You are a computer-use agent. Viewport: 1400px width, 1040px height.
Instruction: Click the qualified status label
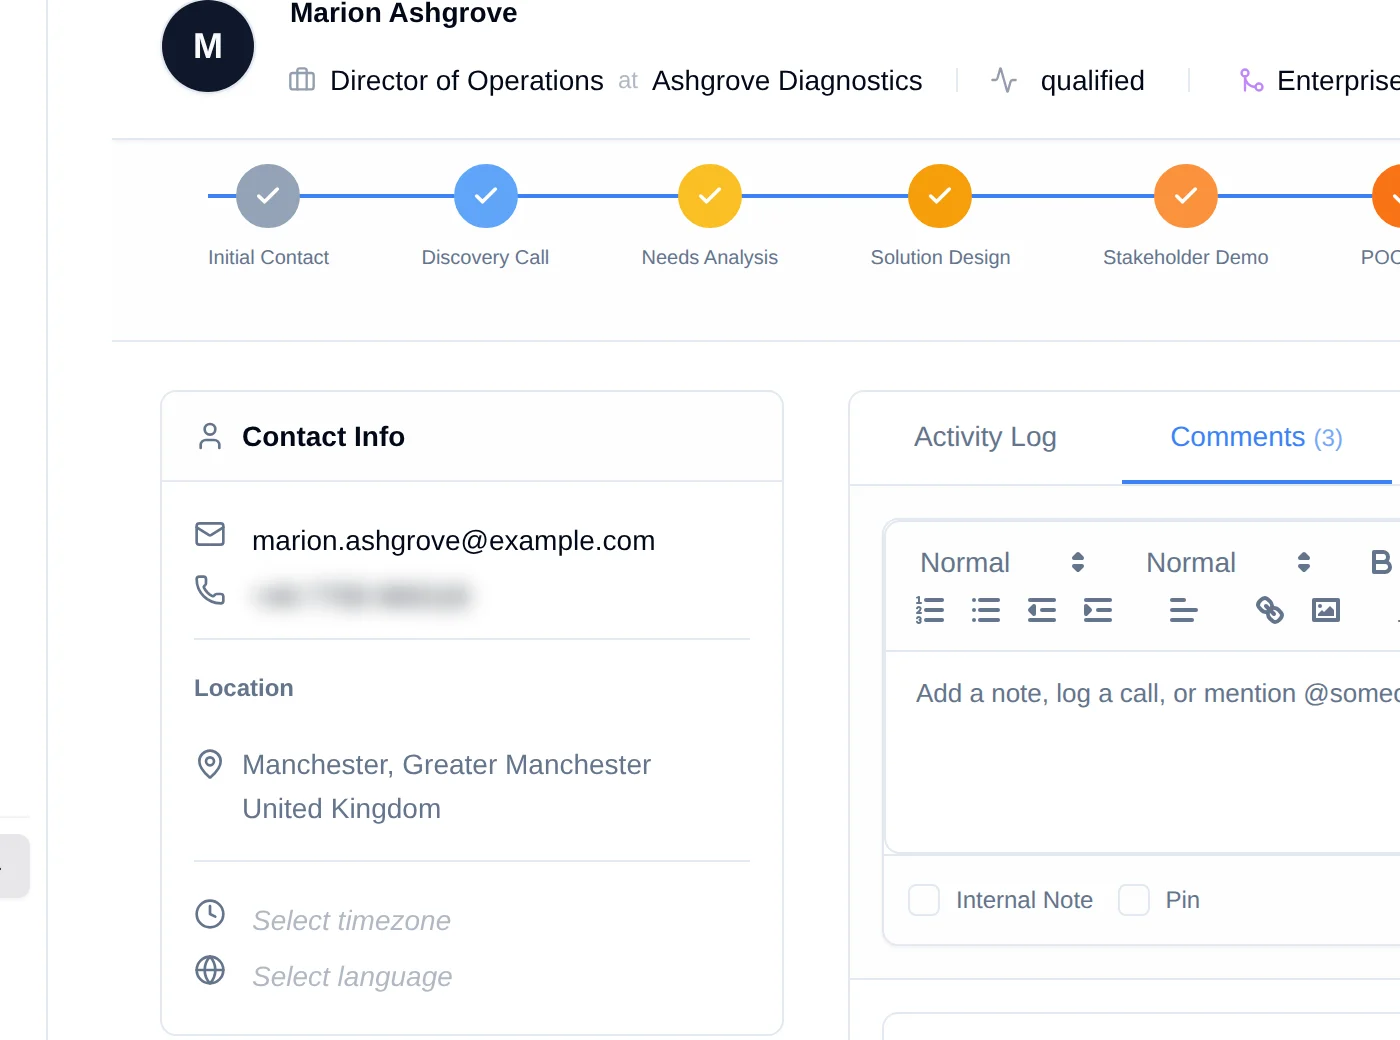click(x=1092, y=80)
